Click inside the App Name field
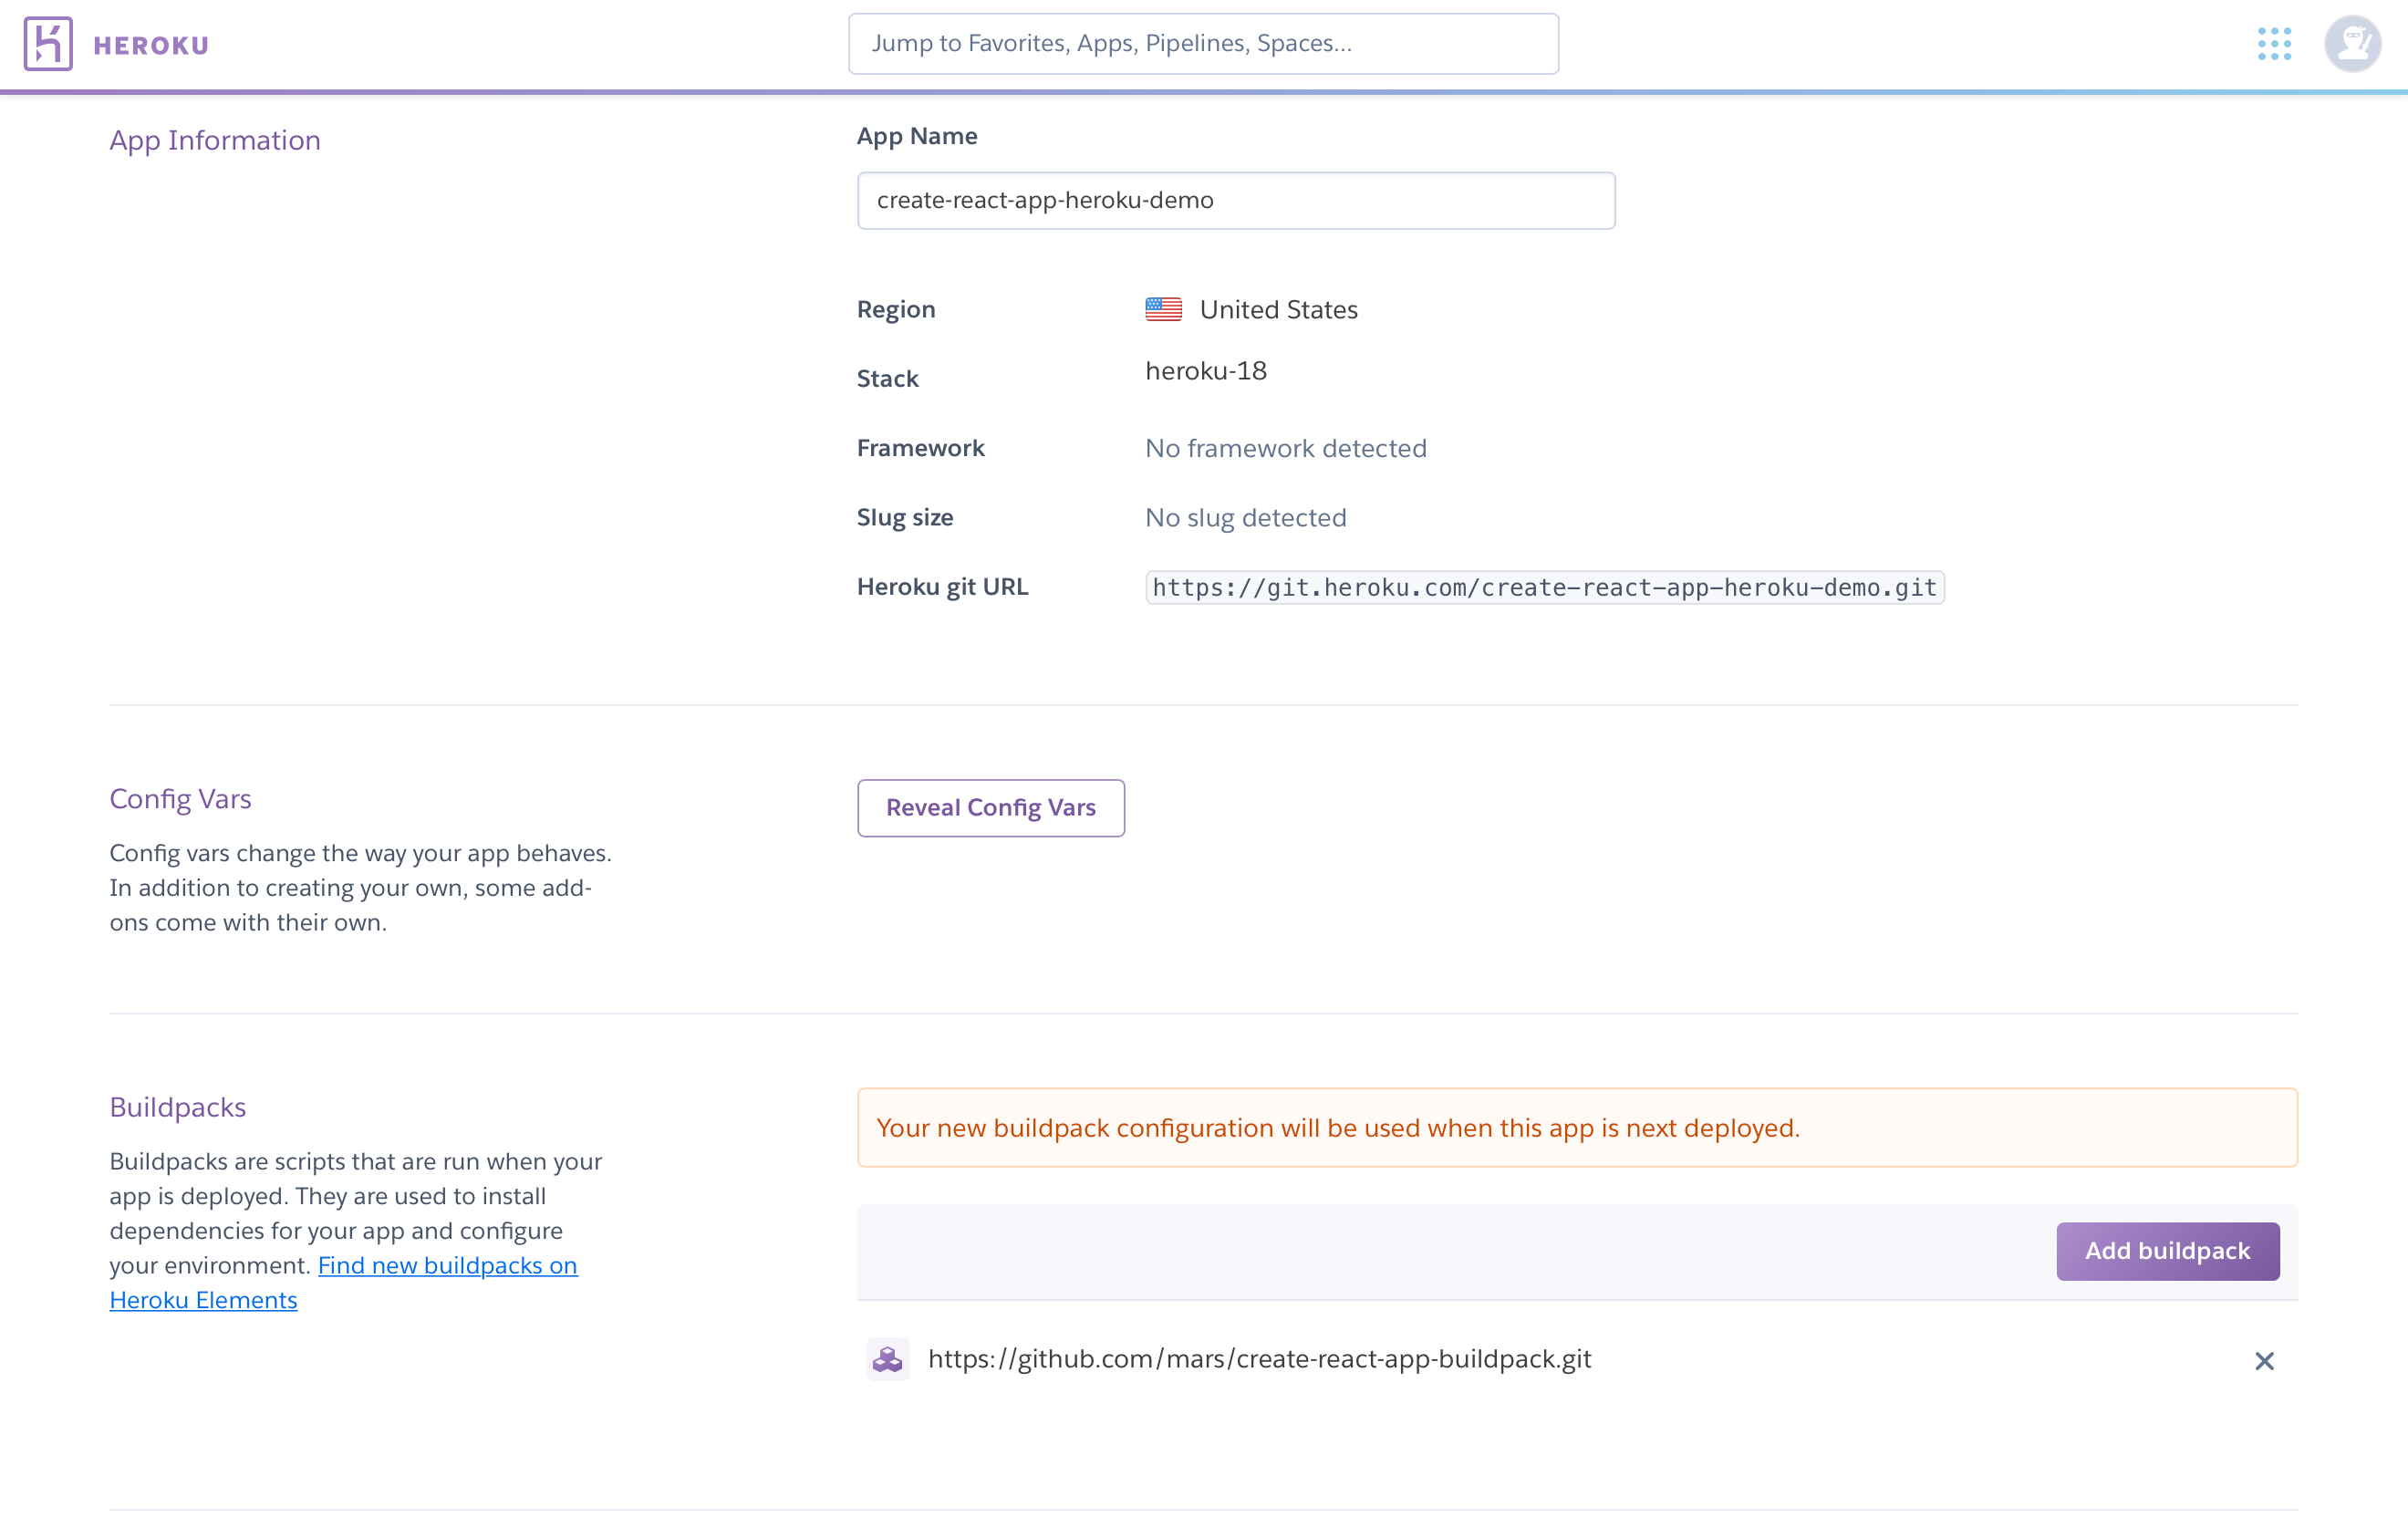 pyautogui.click(x=1236, y=200)
